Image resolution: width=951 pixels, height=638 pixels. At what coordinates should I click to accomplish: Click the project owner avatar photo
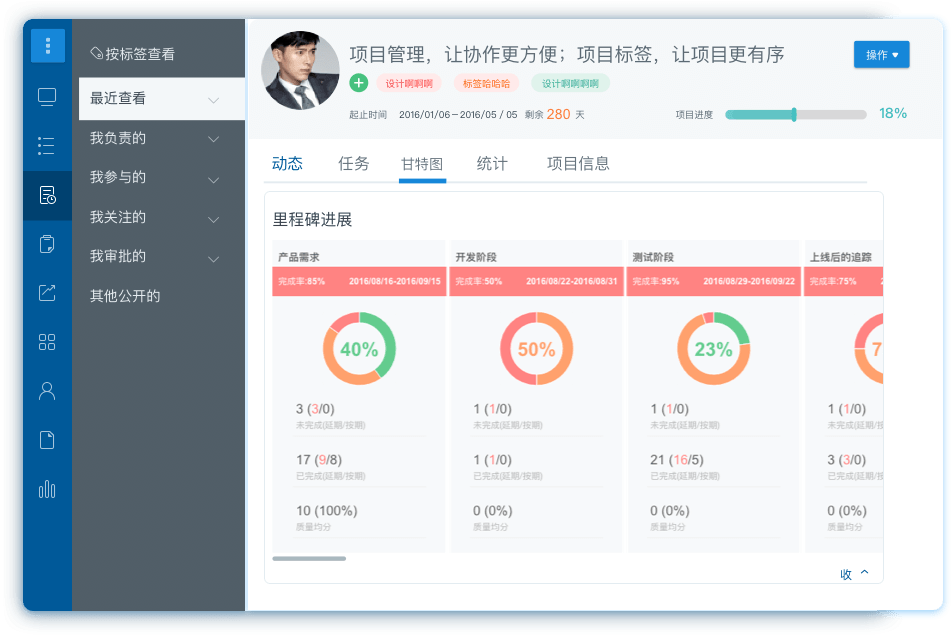(300, 70)
